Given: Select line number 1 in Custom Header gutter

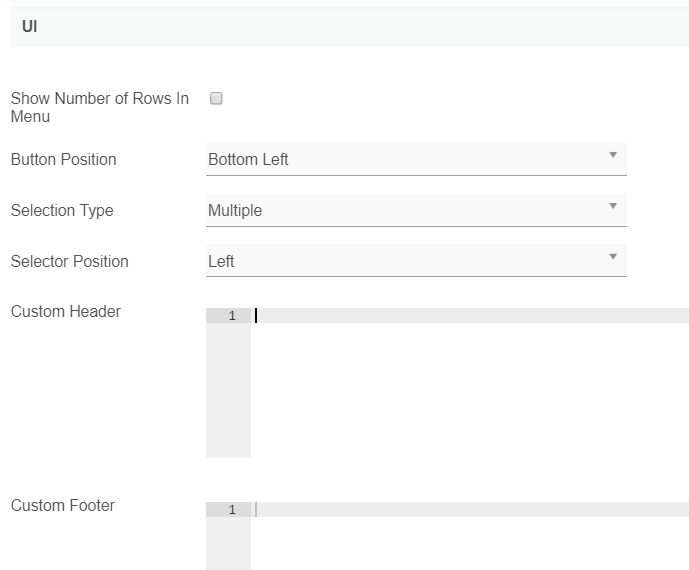Looking at the screenshot, I should 232,316.
